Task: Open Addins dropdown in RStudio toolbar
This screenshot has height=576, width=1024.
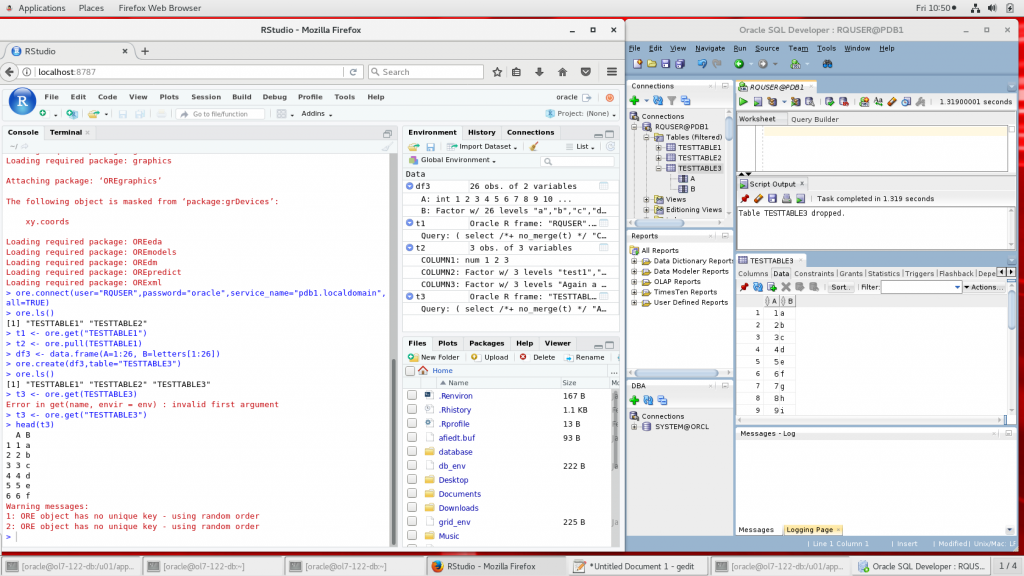Action: (317, 114)
